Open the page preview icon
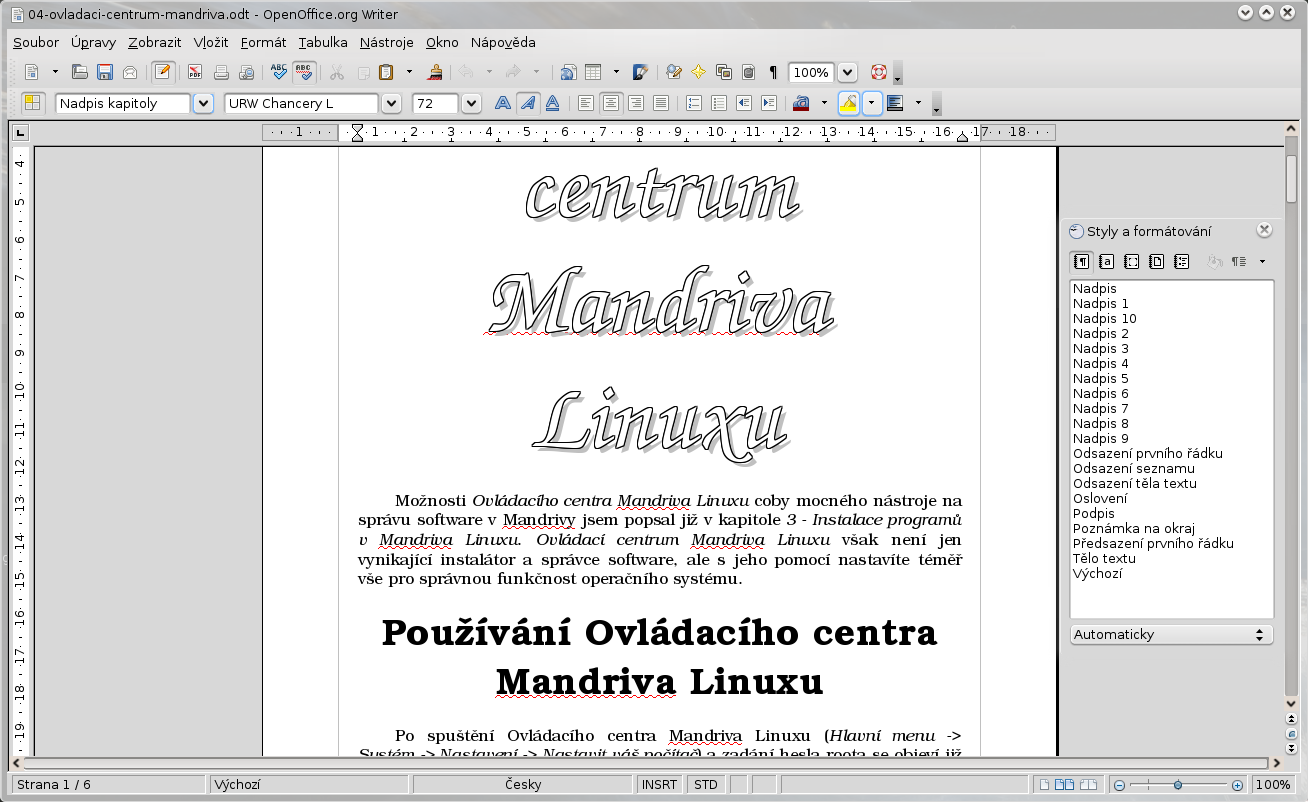Viewport: 1308px width, 802px height. (245, 72)
